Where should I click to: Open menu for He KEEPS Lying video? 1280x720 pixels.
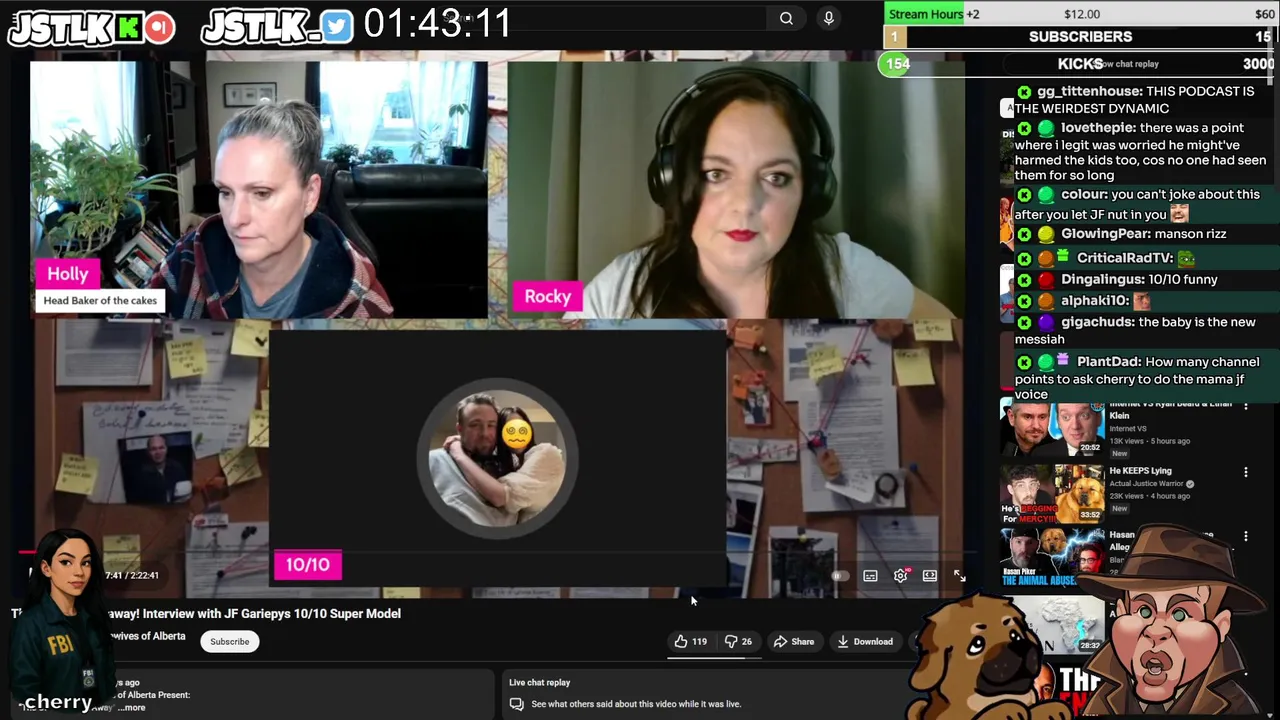pyautogui.click(x=1245, y=472)
